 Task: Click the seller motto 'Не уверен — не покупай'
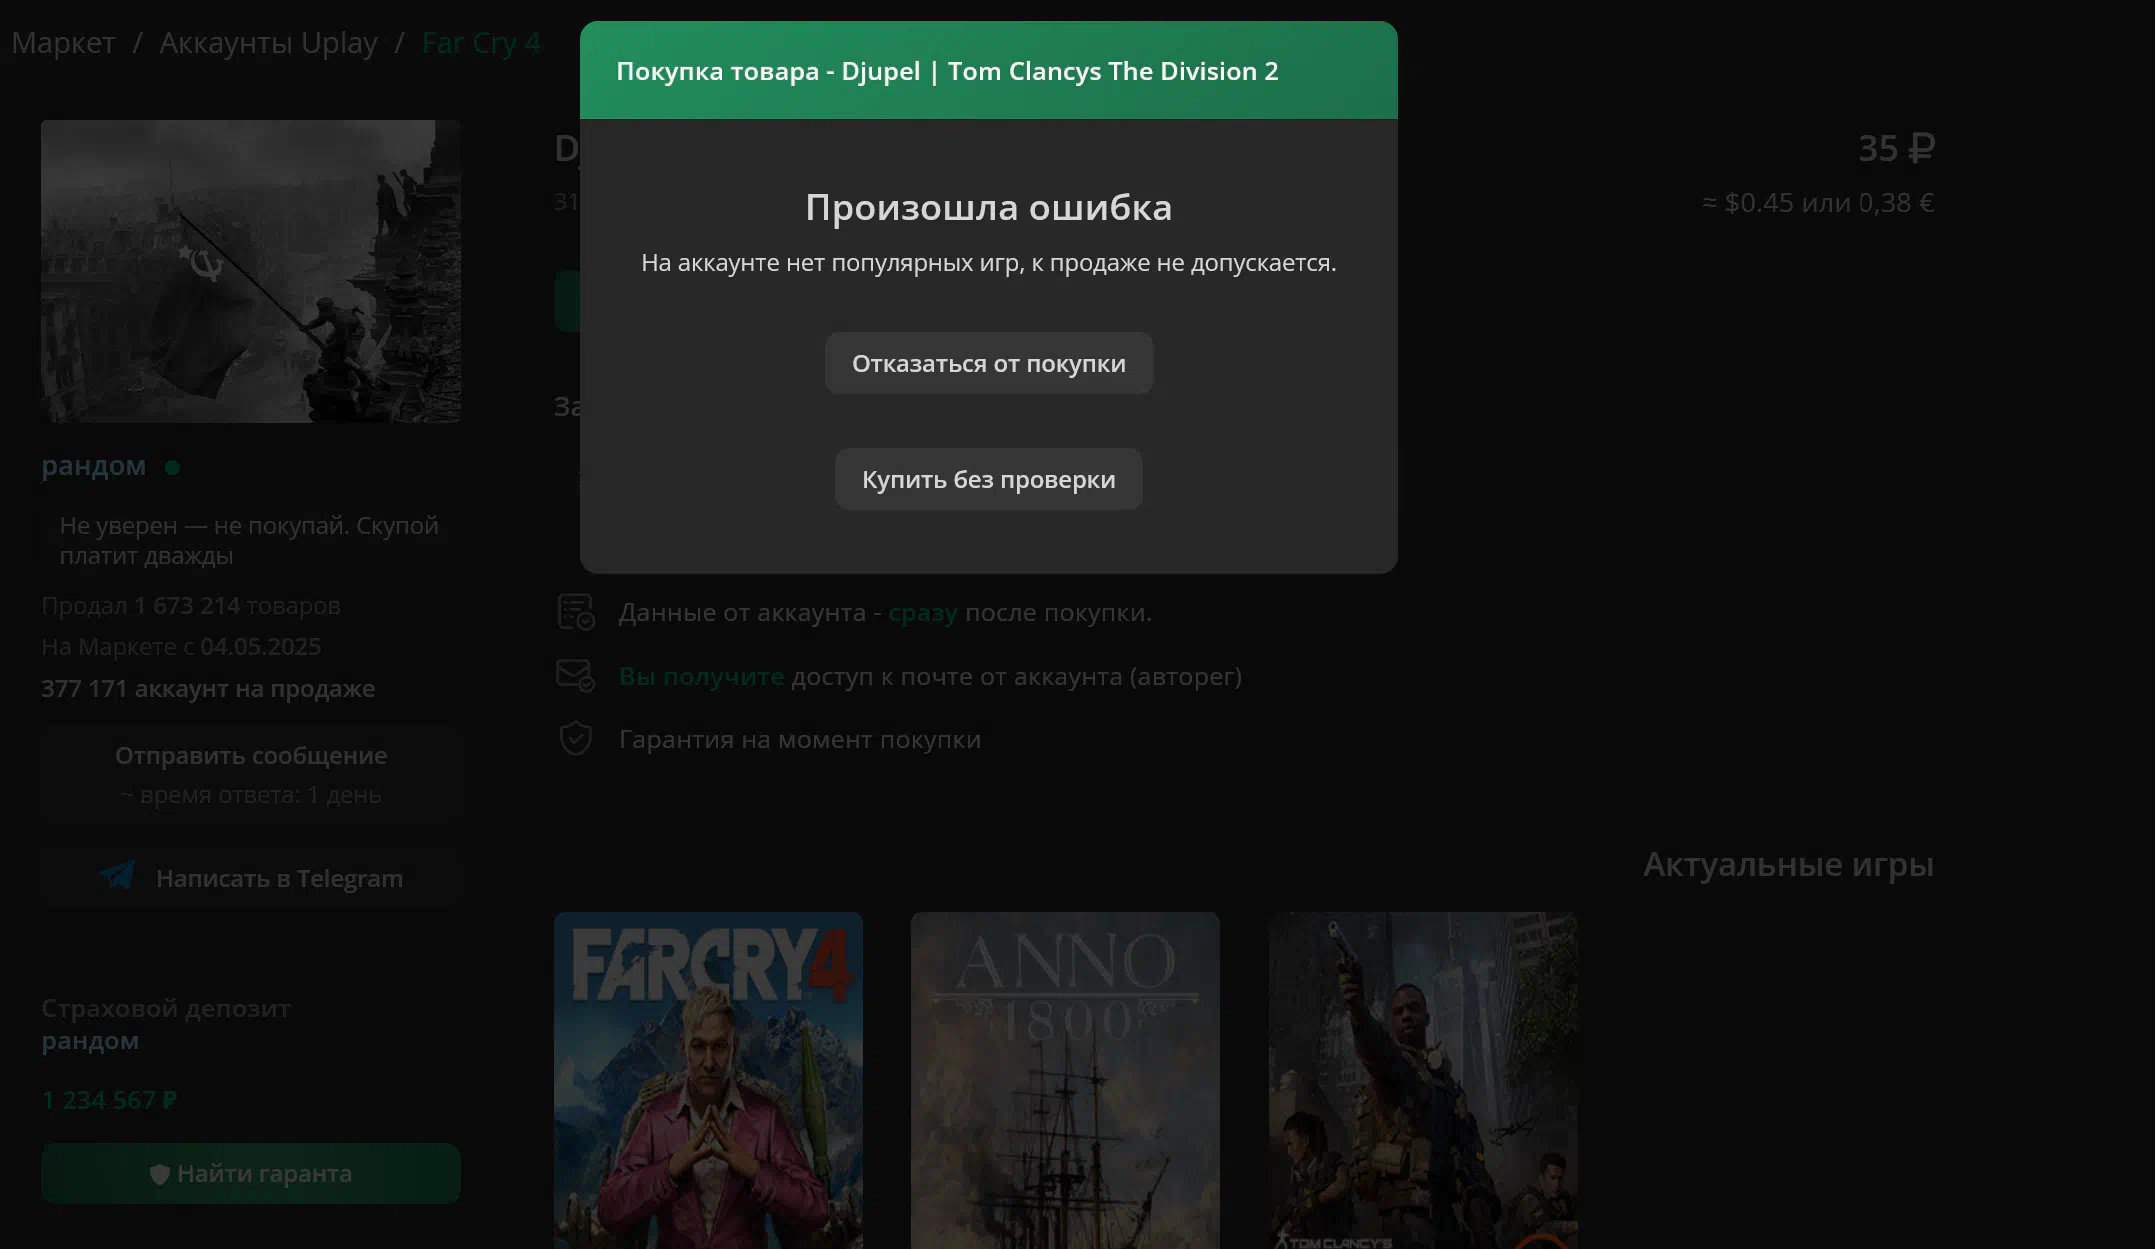(x=249, y=540)
